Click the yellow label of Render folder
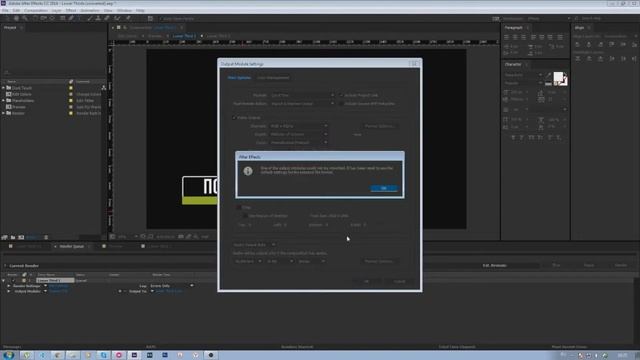The width and height of the screenshot is (640, 360). (x=71, y=113)
